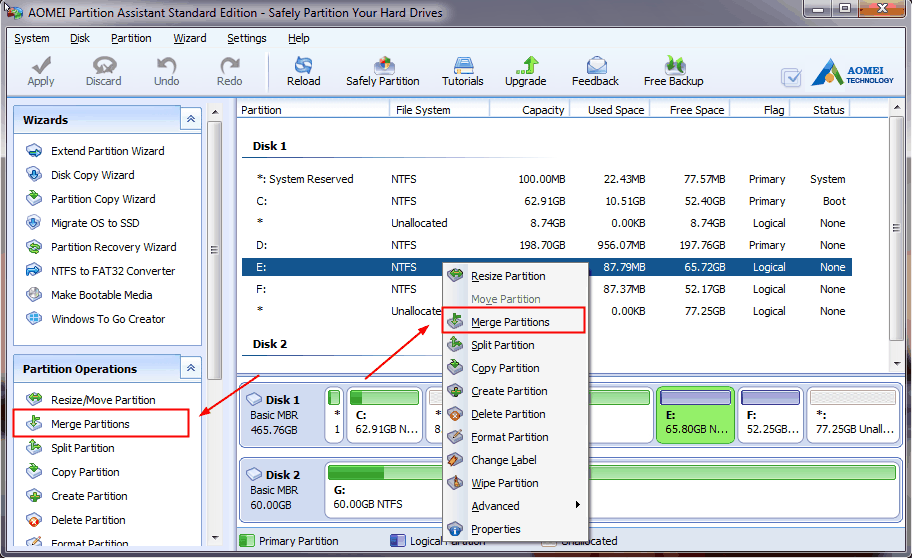Image resolution: width=912 pixels, height=558 pixels.
Task: Click the Discard toolbar icon
Action: coord(104,72)
